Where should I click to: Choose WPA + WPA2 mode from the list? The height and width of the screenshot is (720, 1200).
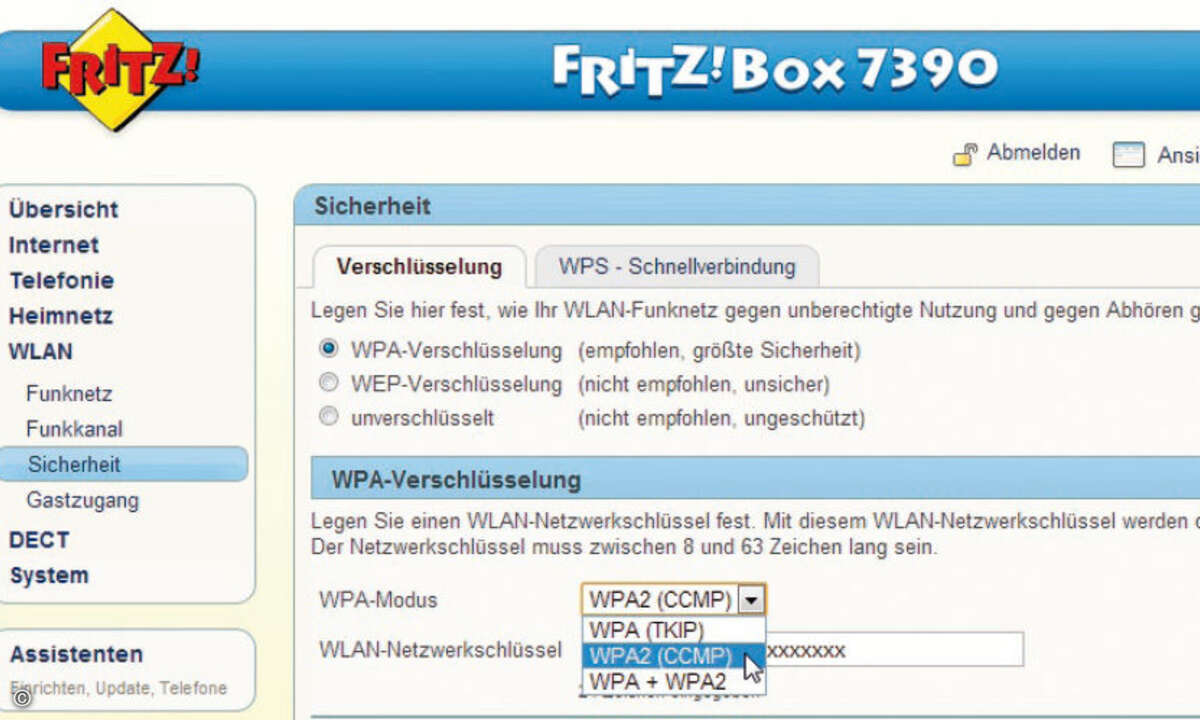coord(660,681)
